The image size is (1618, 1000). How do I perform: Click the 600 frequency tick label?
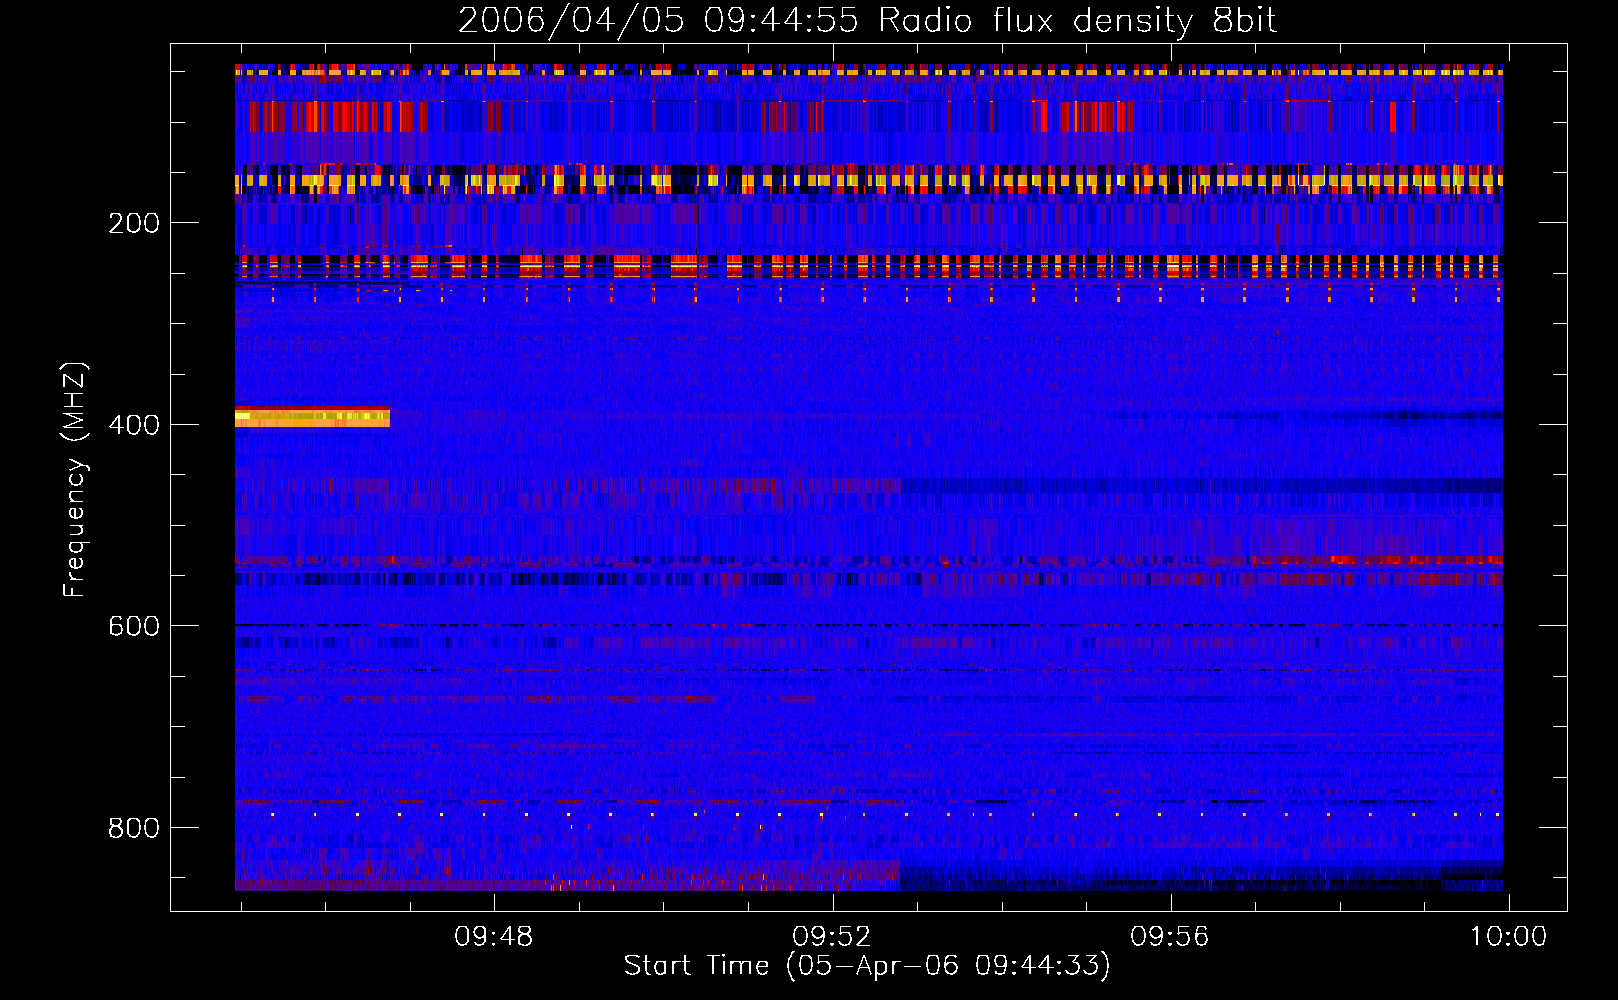tap(134, 626)
